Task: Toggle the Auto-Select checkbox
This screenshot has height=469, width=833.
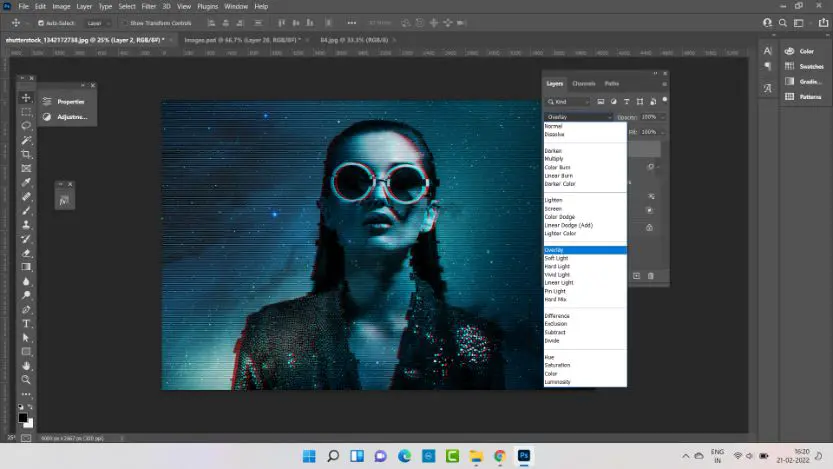Action: pyautogui.click(x=40, y=22)
